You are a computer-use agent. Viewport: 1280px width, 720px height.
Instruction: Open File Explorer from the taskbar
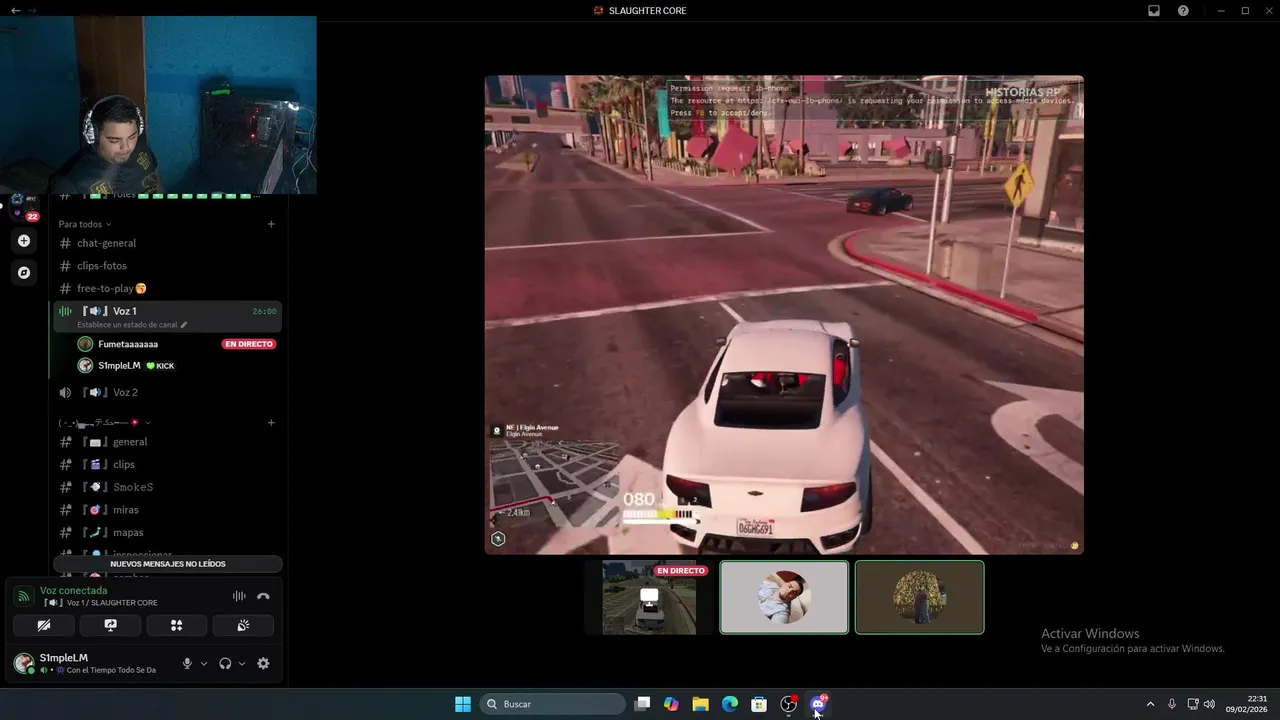click(x=701, y=704)
